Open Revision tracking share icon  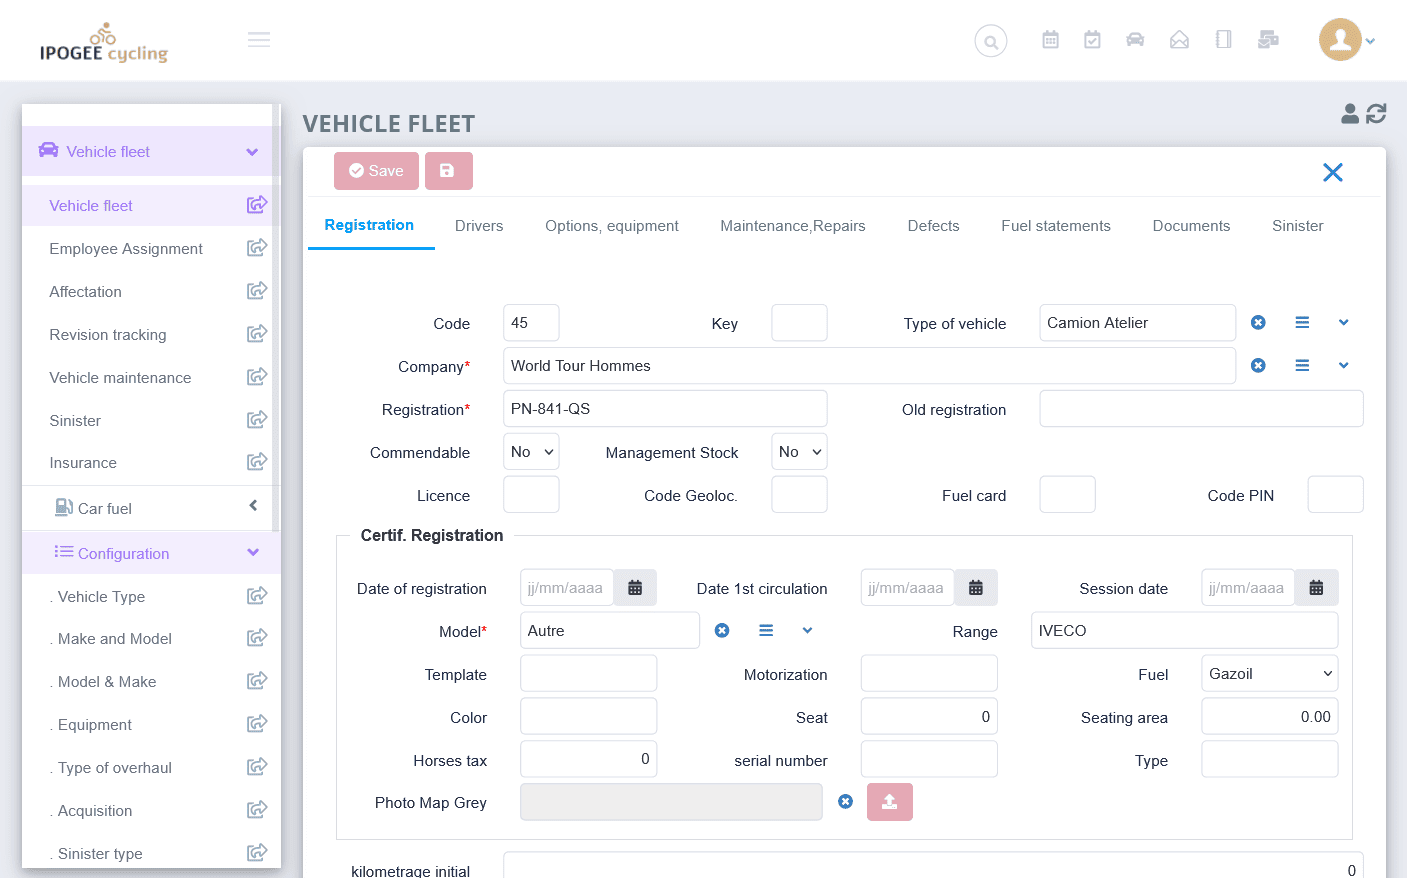click(257, 334)
